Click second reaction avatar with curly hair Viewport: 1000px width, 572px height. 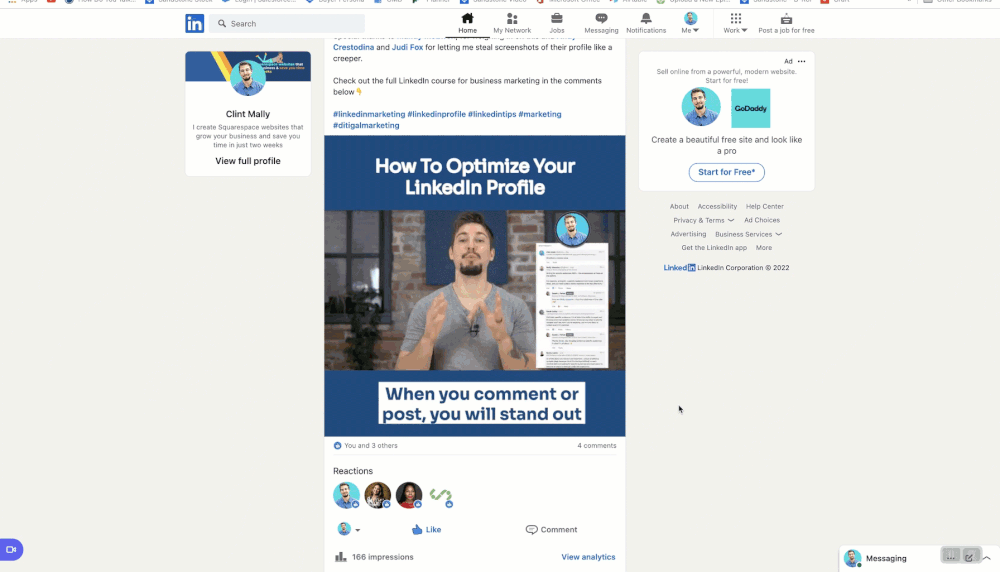(378, 495)
